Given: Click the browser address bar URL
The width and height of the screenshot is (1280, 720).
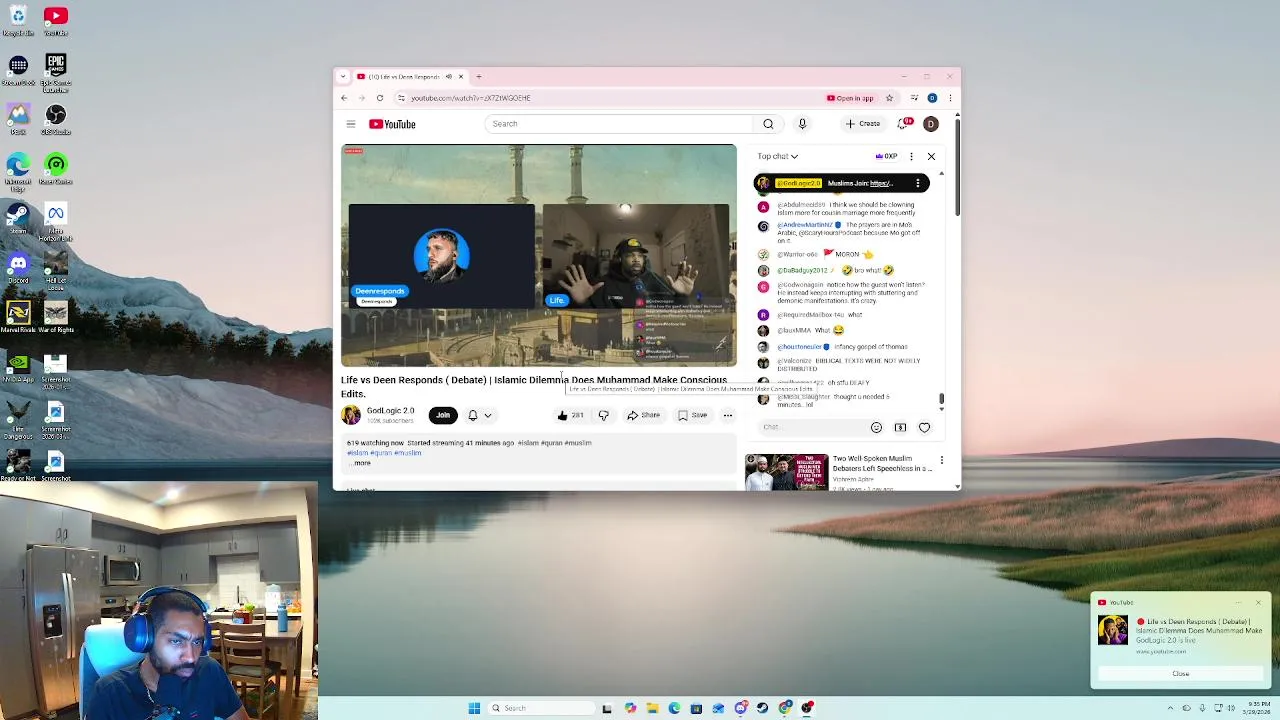Looking at the screenshot, I should point(471,98).
